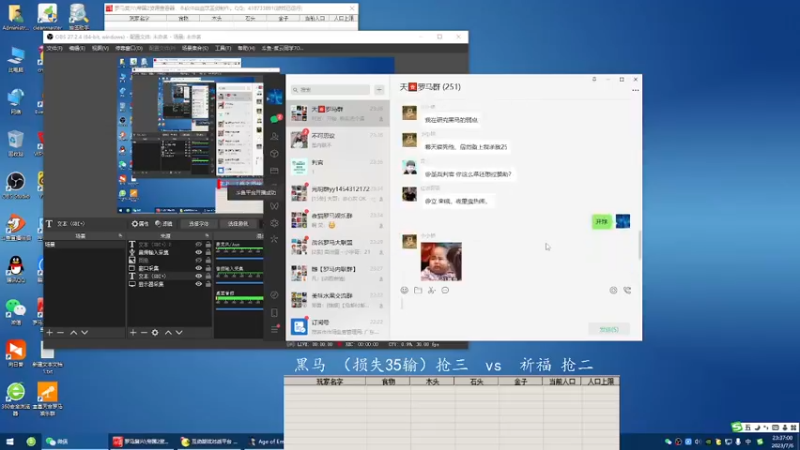Toggle lock on window capture source
Viewport: 800px width, 450px height.
pos(208,268)
